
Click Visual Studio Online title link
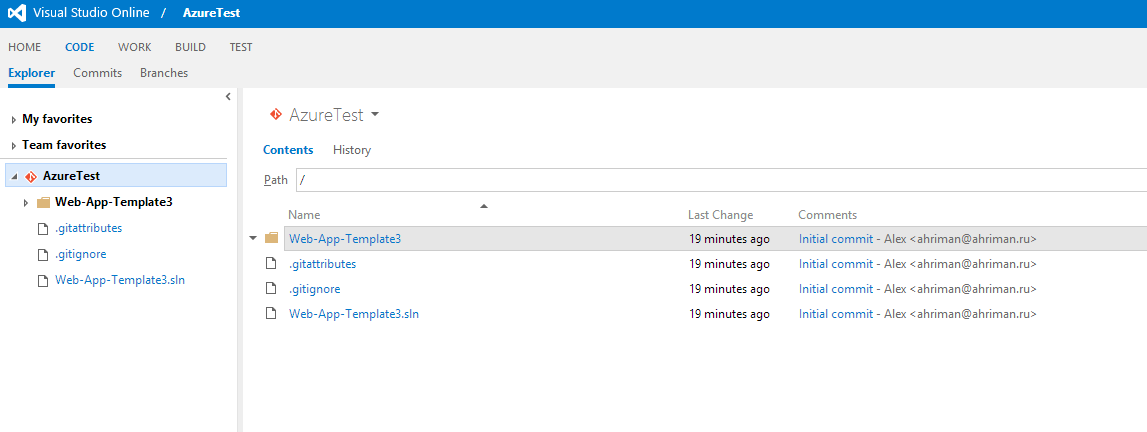(x=91, y=13)
